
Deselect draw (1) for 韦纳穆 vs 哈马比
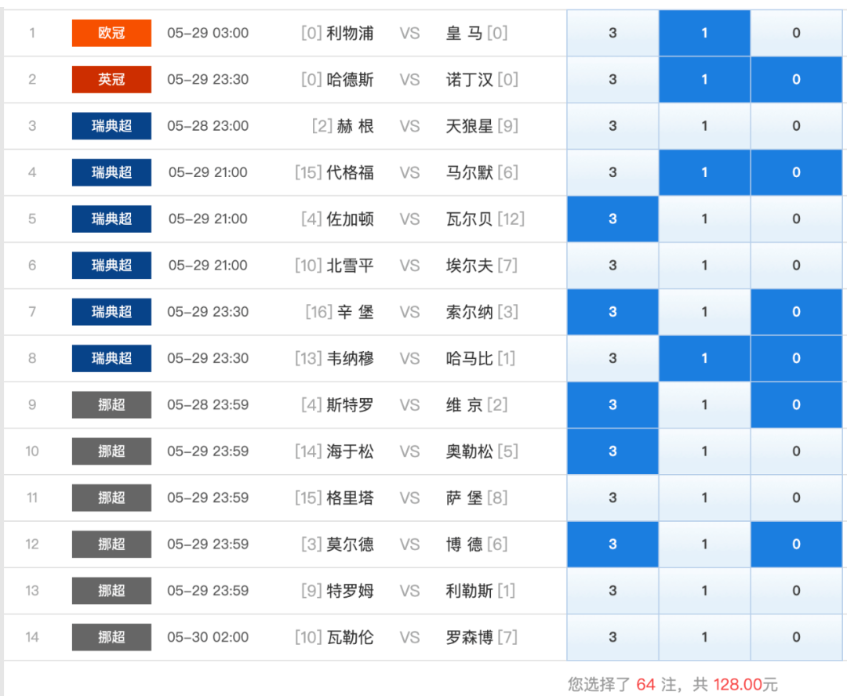tap(704, 358)
